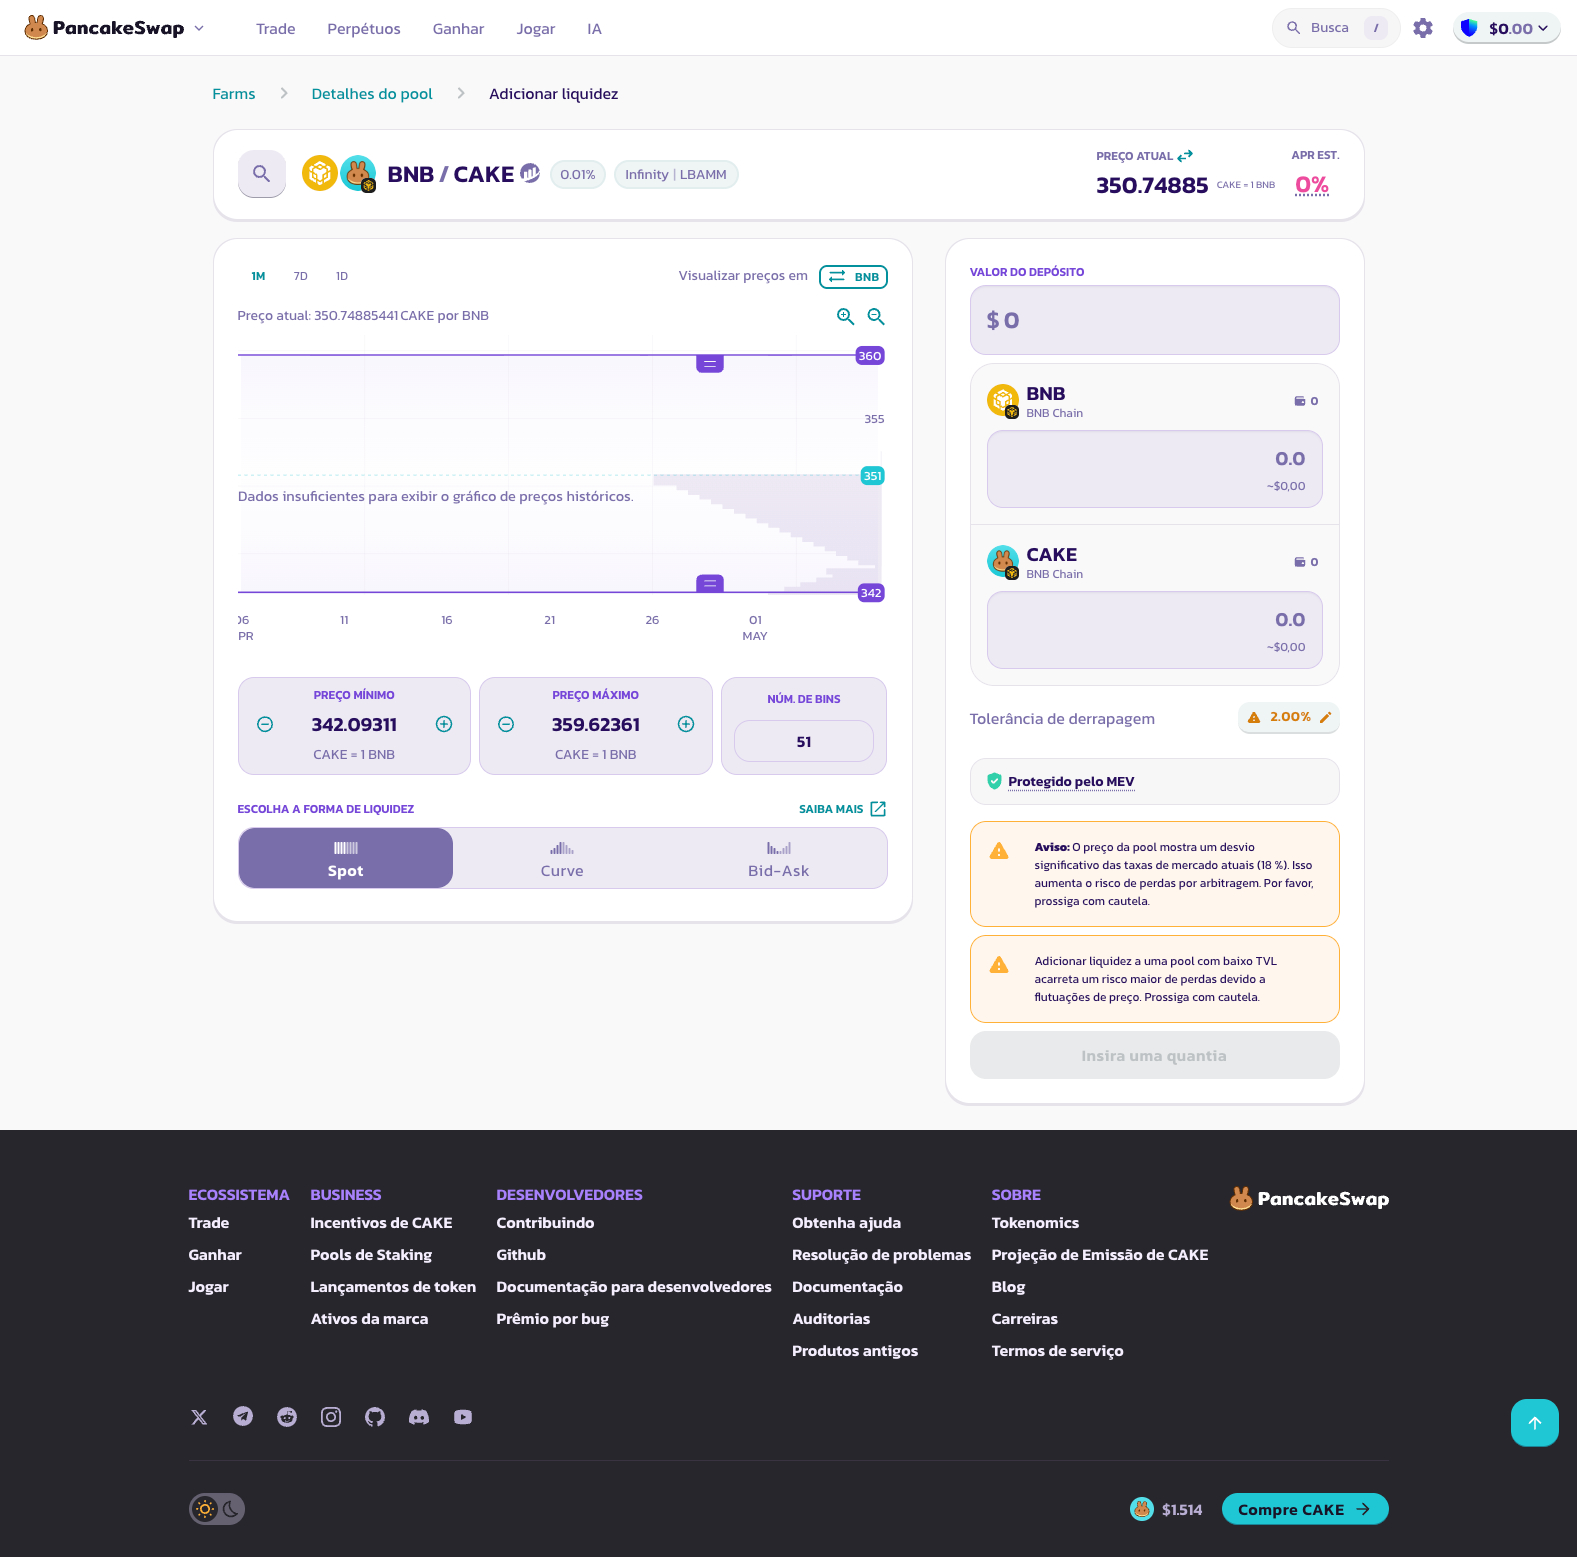Expand PancakeSwap logo dropdown chevron

(x=199, y=28)
